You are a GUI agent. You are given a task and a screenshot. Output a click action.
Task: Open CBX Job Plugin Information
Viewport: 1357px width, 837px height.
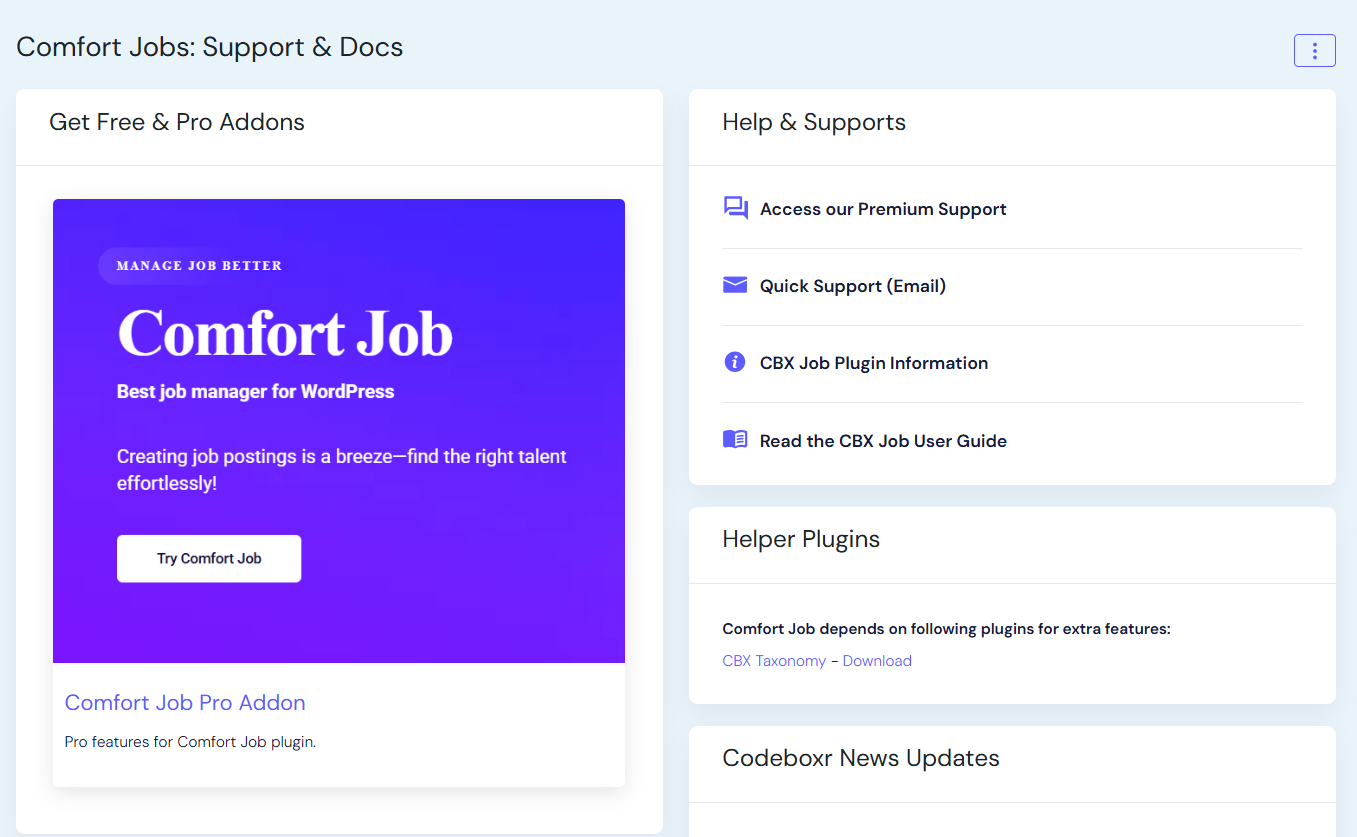click(x=873, y=363)
